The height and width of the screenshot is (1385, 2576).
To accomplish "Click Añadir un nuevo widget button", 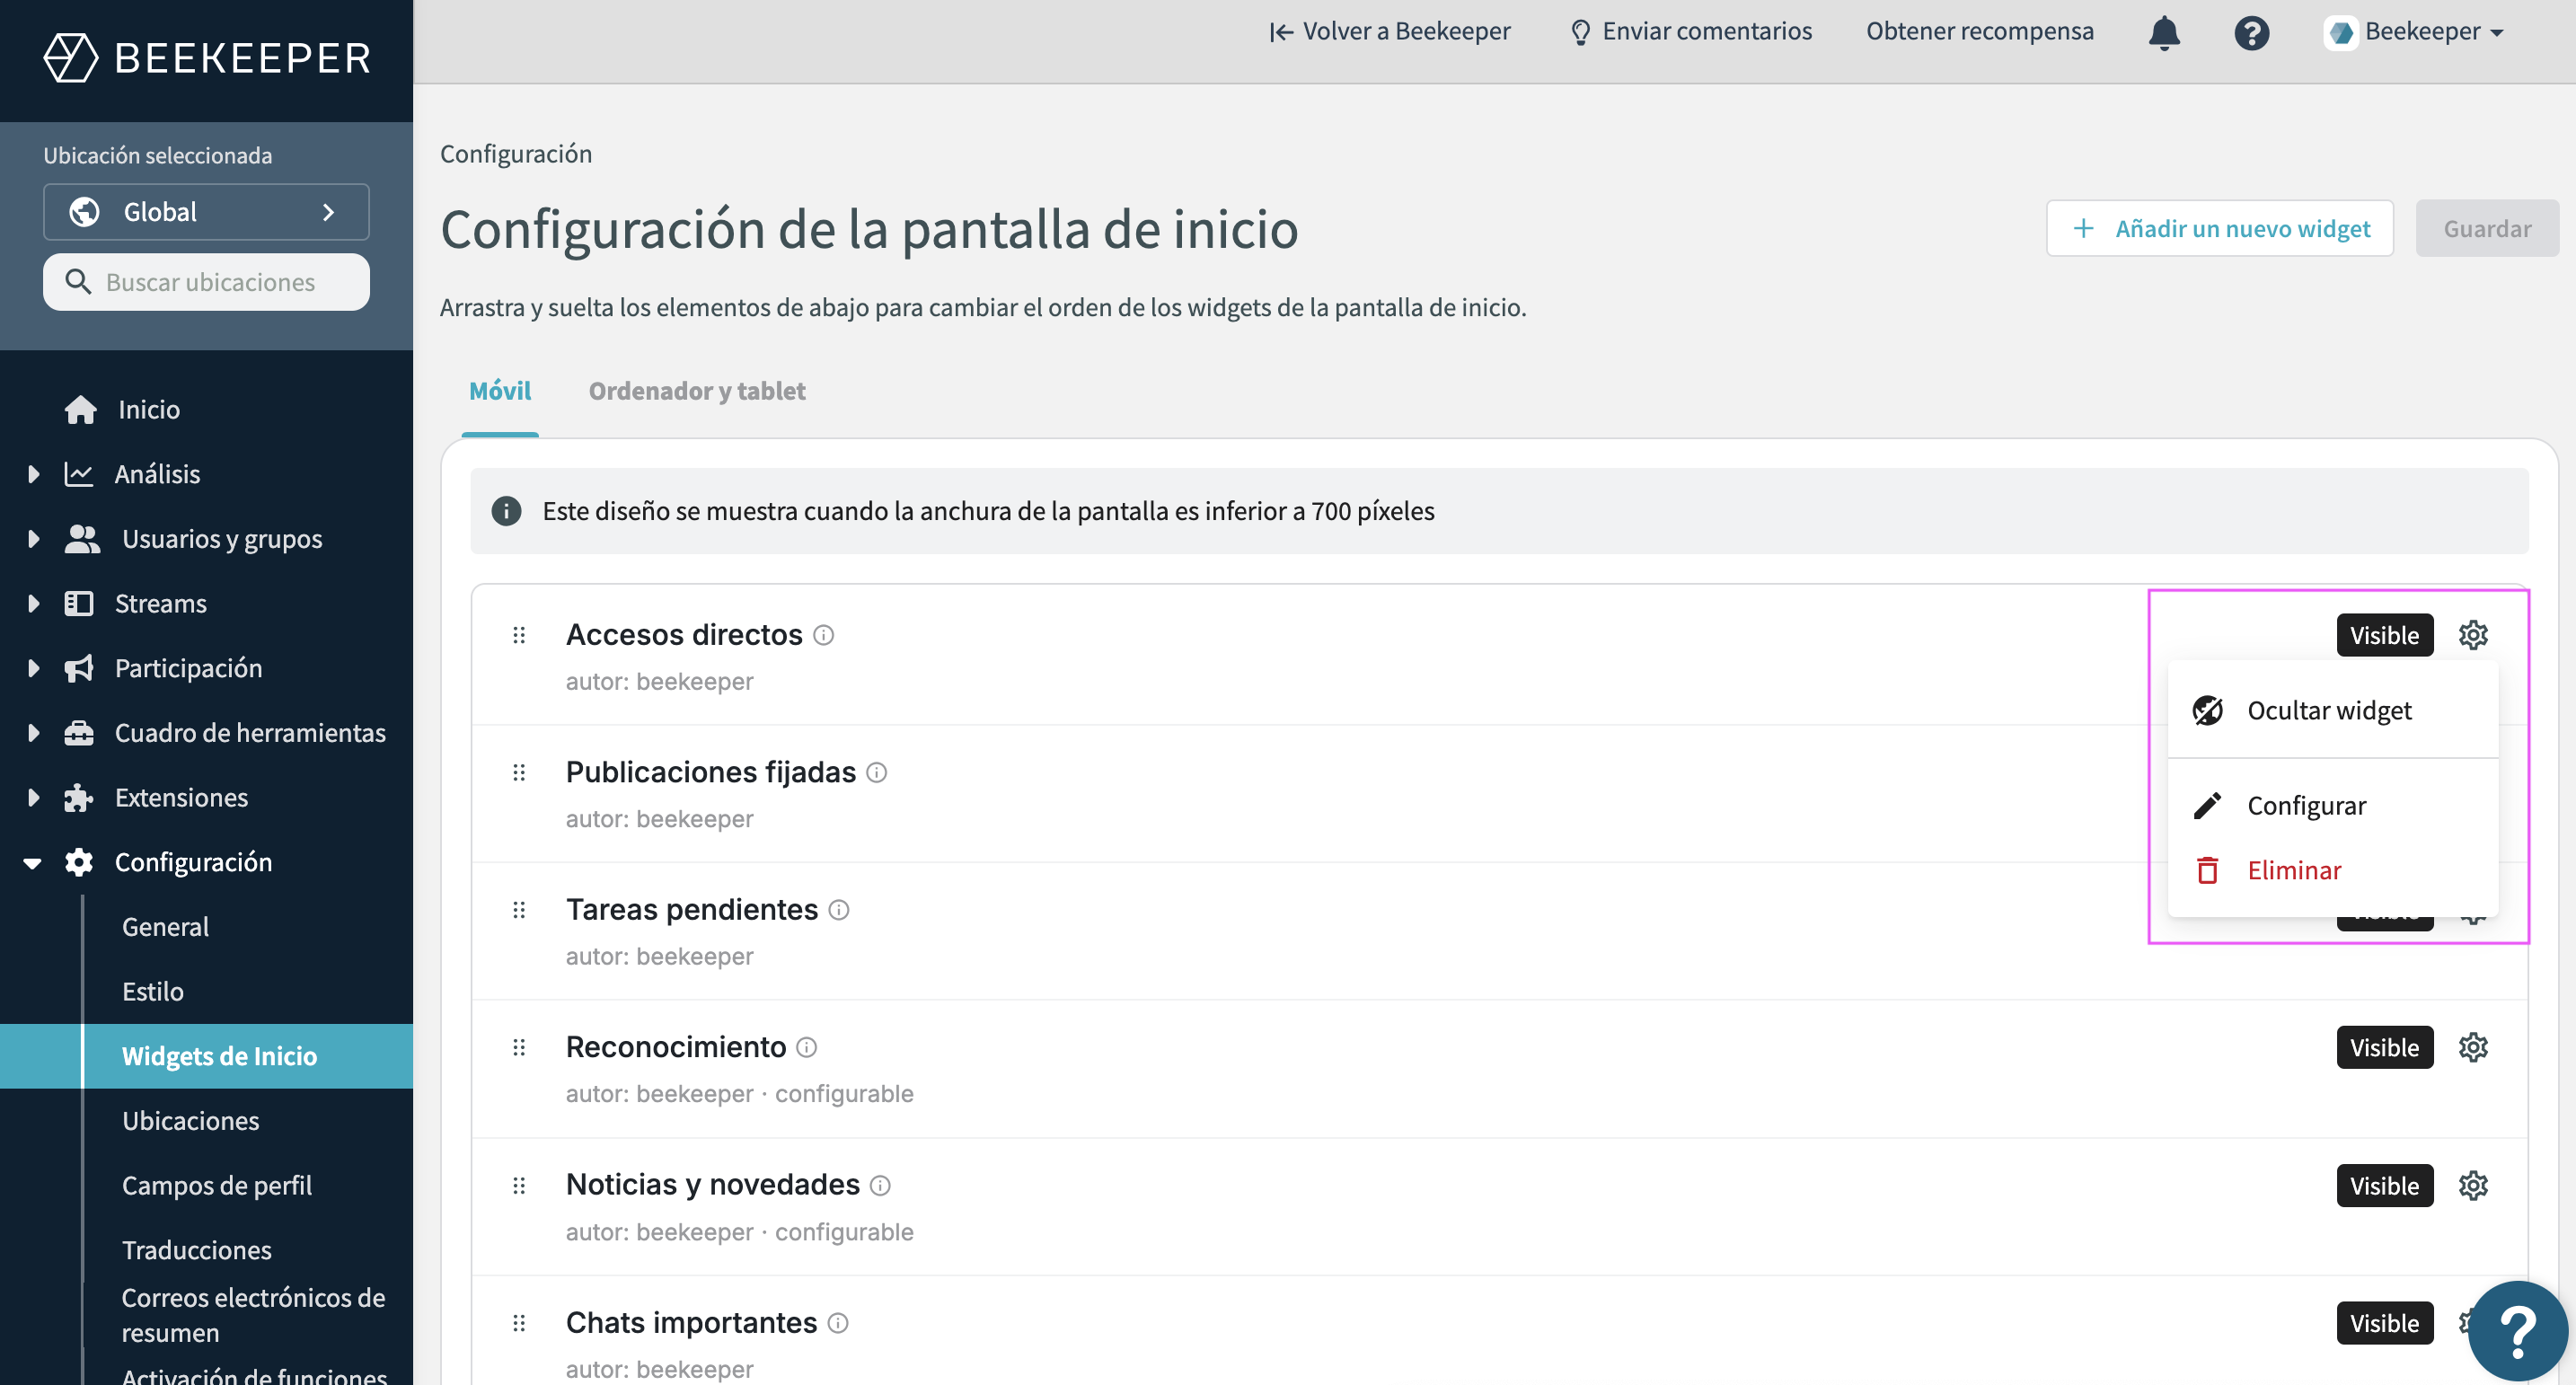I will [2219, 228].
